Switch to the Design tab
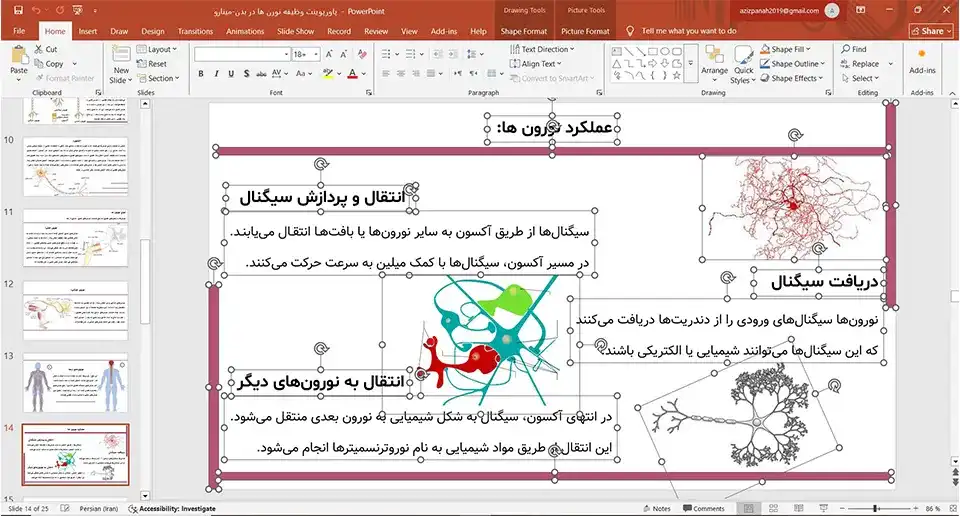Image resolution: width=960 pixels, height=516 pixels. pos(152,31)
